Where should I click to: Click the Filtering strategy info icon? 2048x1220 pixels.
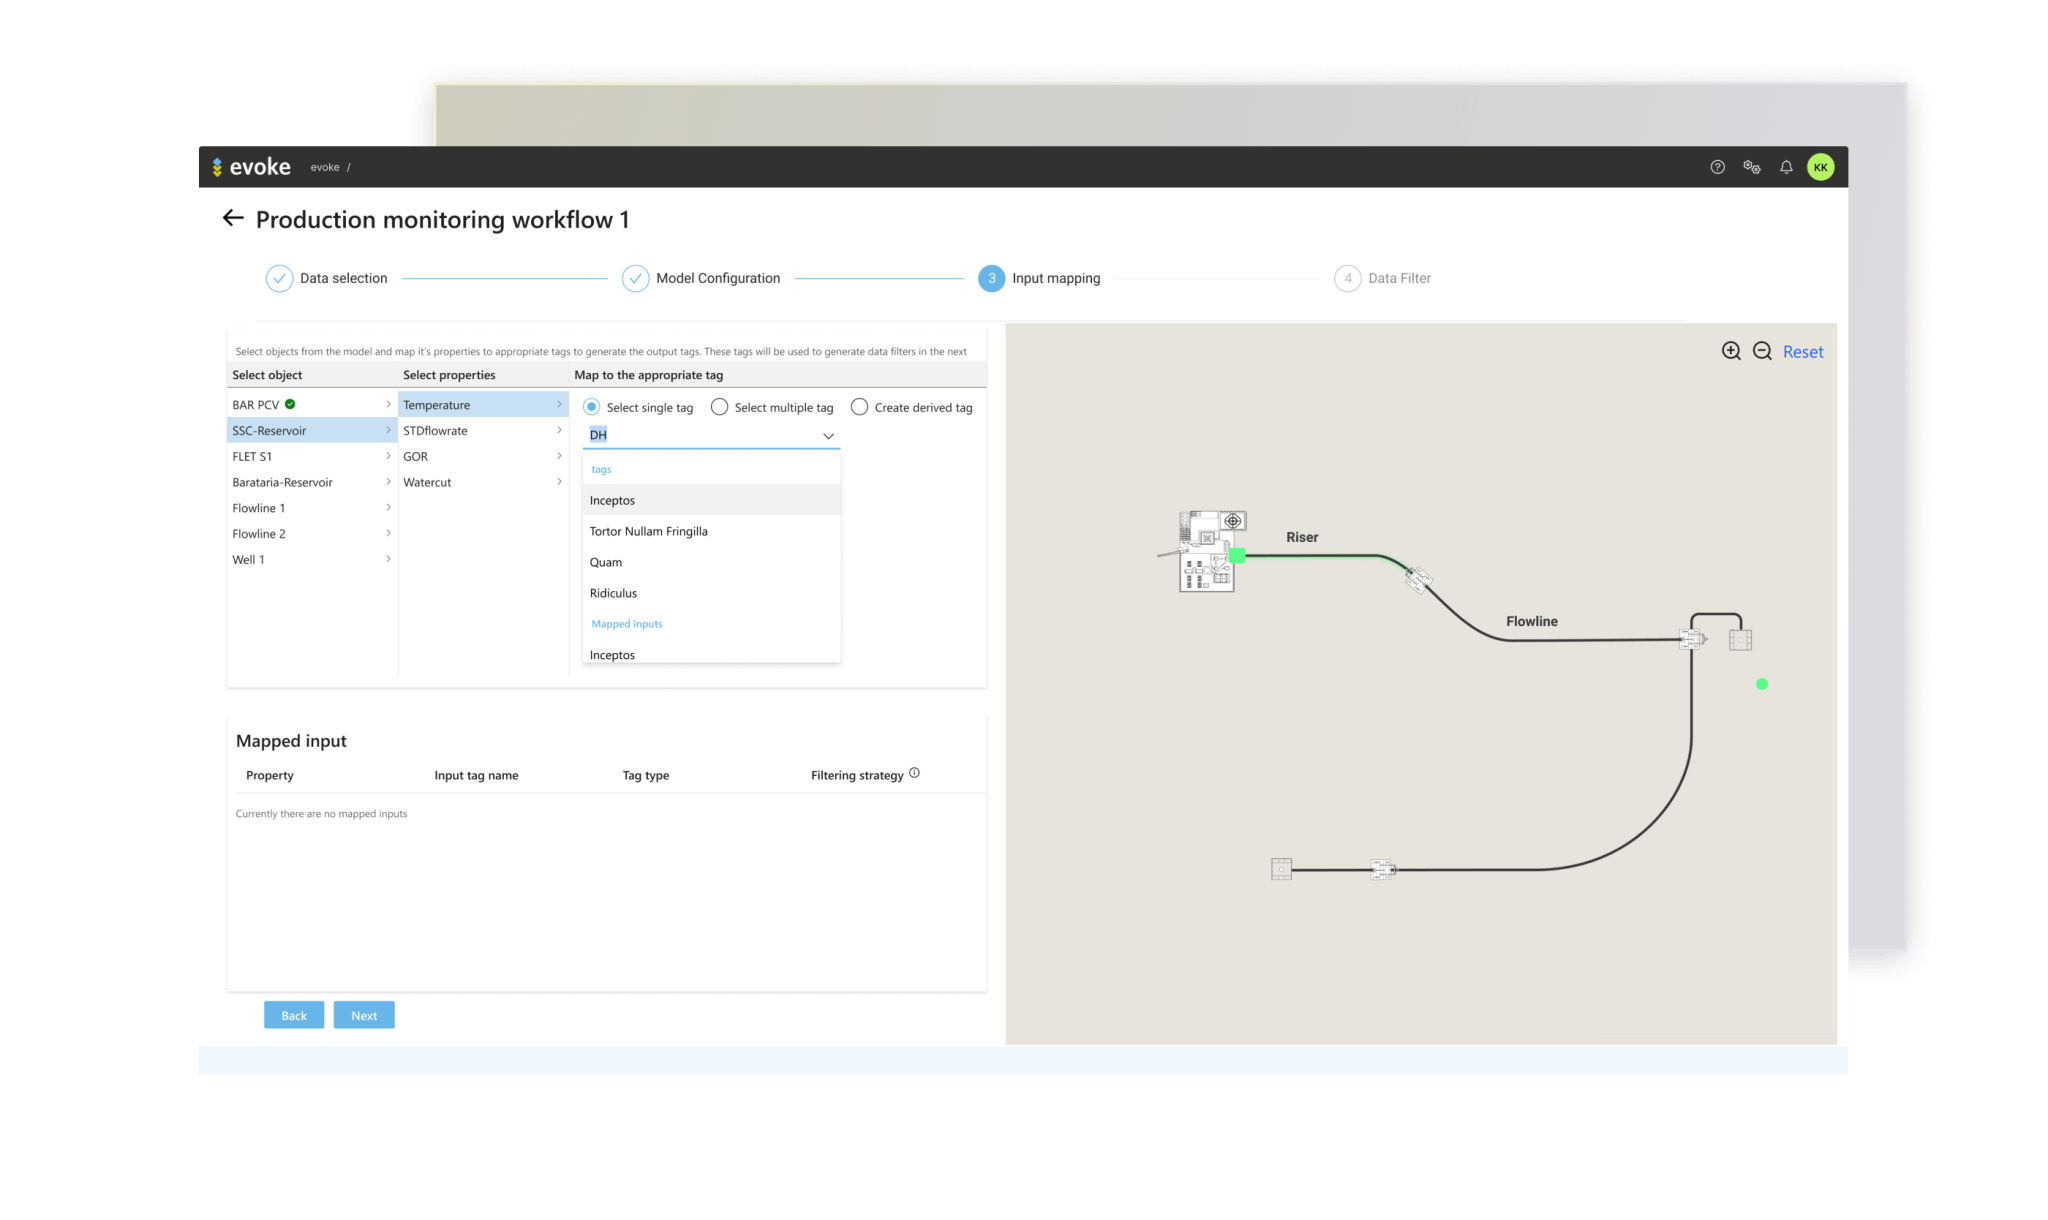click(x=914, y=773)
